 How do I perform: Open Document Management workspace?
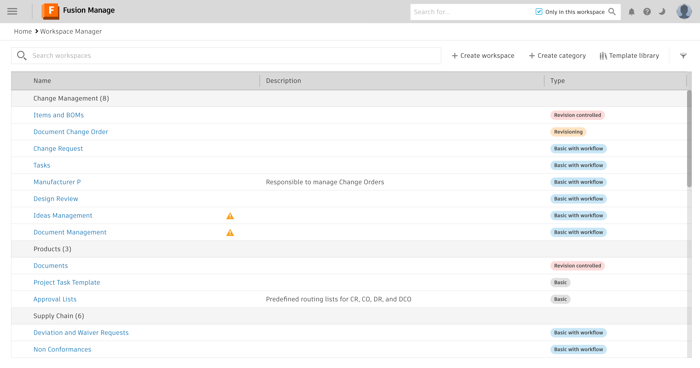pyautogui.click(x=70, y=232)
